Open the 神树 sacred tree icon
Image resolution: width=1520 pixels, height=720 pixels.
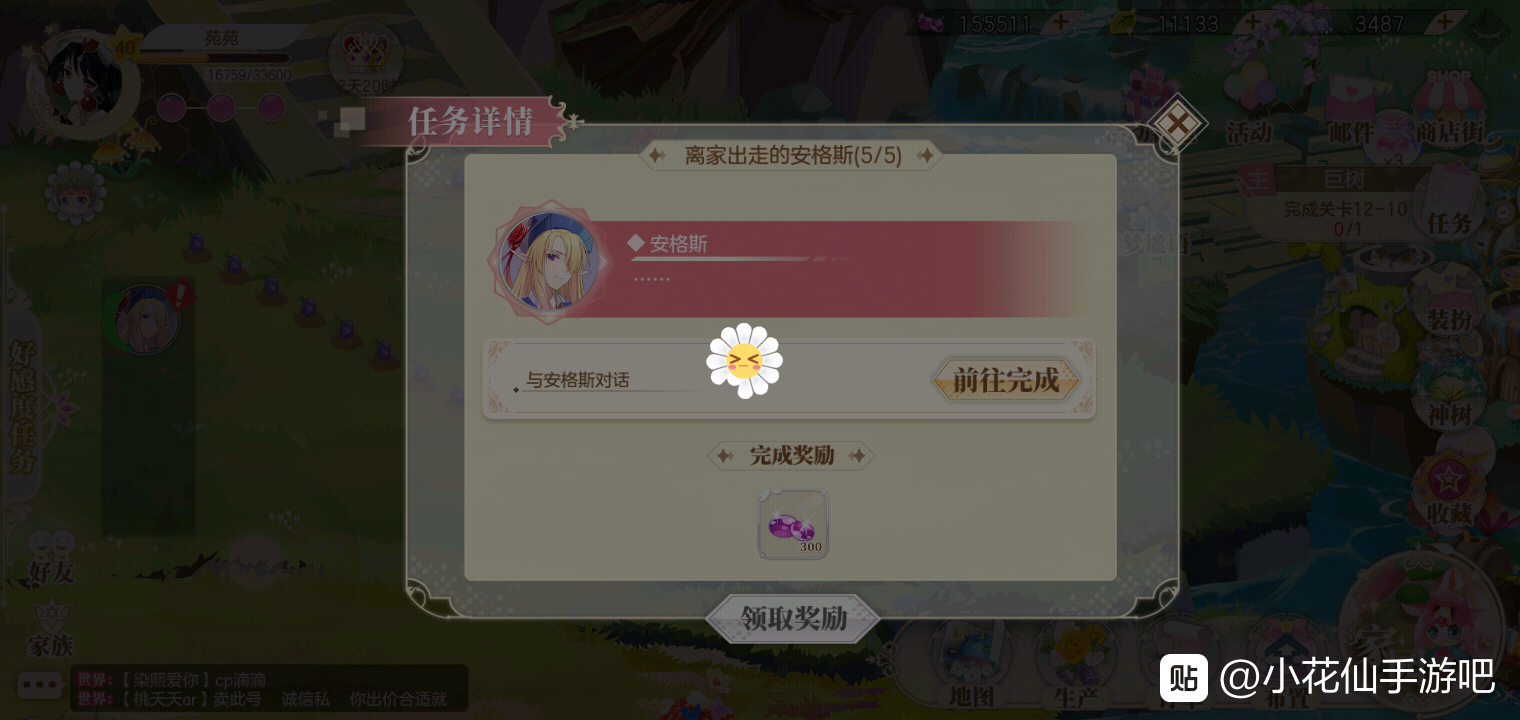(x=1449, y=395)
